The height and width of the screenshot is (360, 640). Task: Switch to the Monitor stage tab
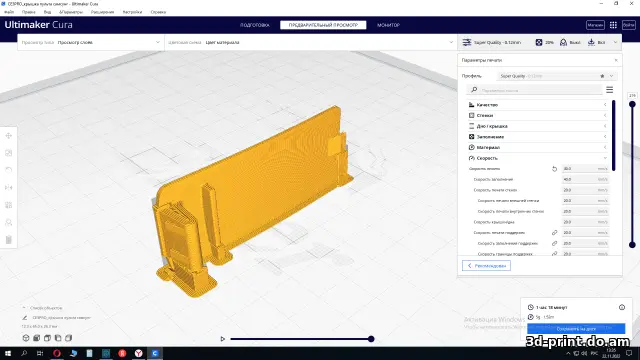(x=388, y=25)
